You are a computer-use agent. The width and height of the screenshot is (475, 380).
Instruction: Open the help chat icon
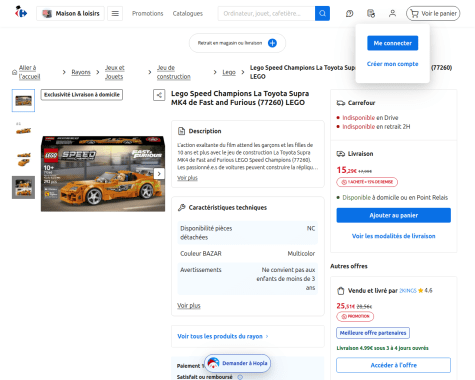(349, 13)
